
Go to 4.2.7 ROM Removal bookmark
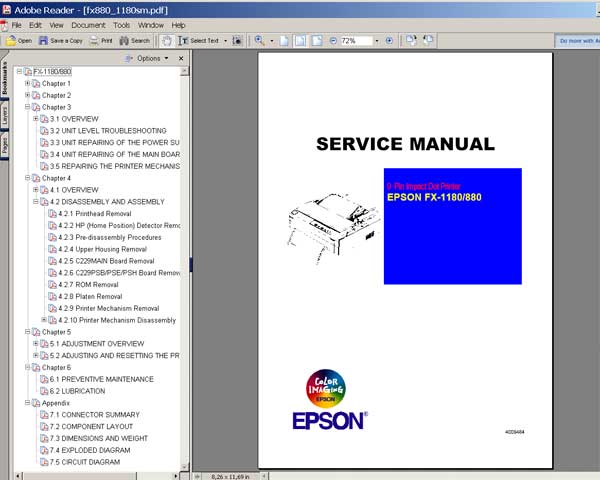(x=88, y=285)
